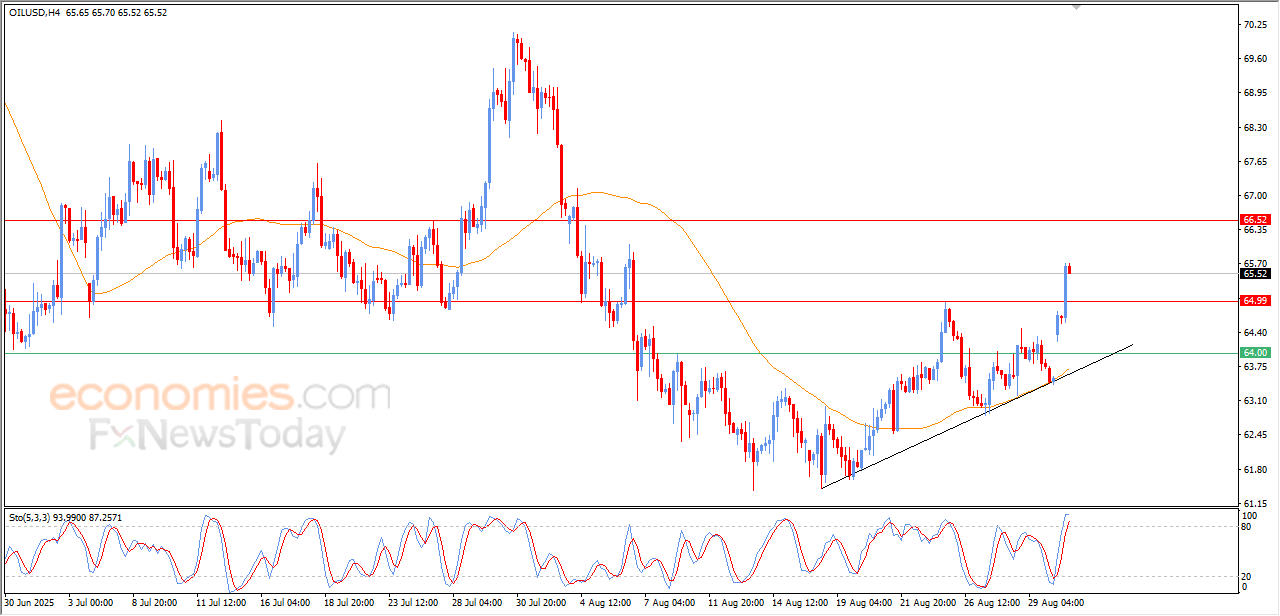Click the 63.10 price axis value
This screenshot has height=616, width=1280.
click(1255, 401)
